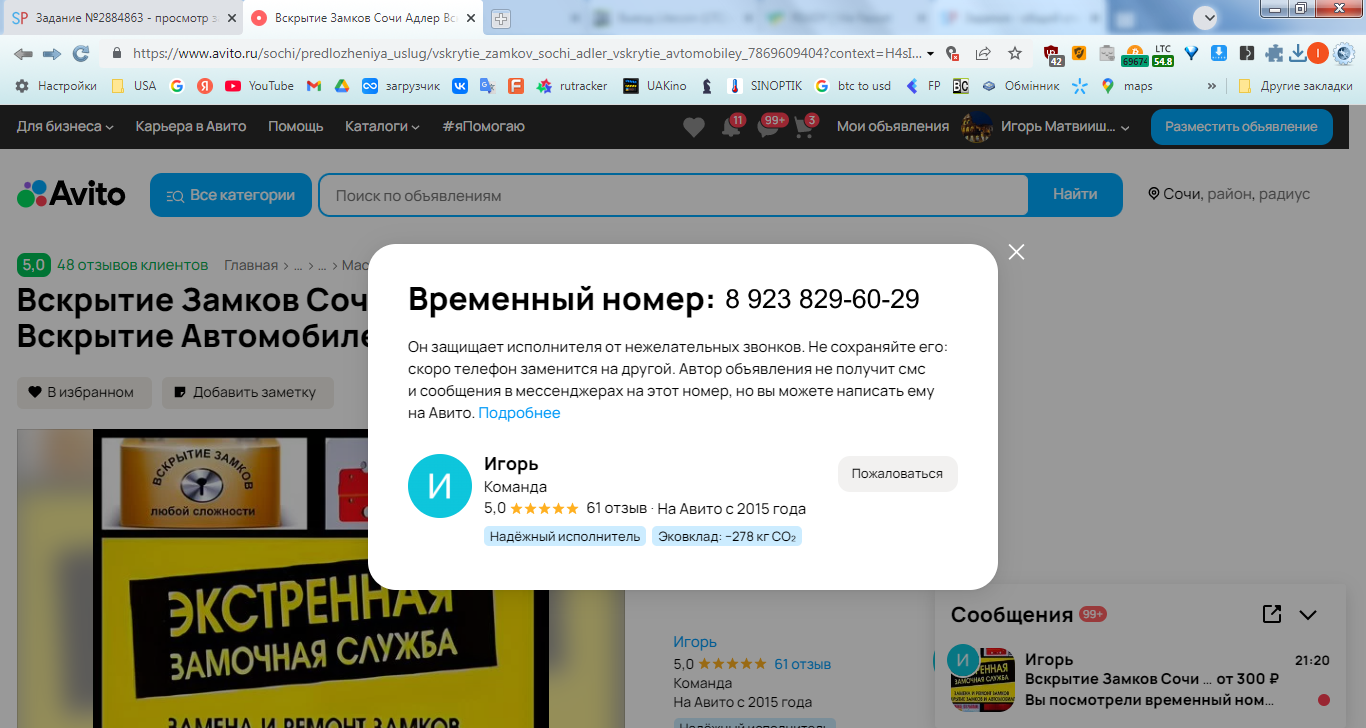The width and height of the screenshot is (1366, 728).
Task: Open notifications bell with 11 badge
Action: coord(732,127)
